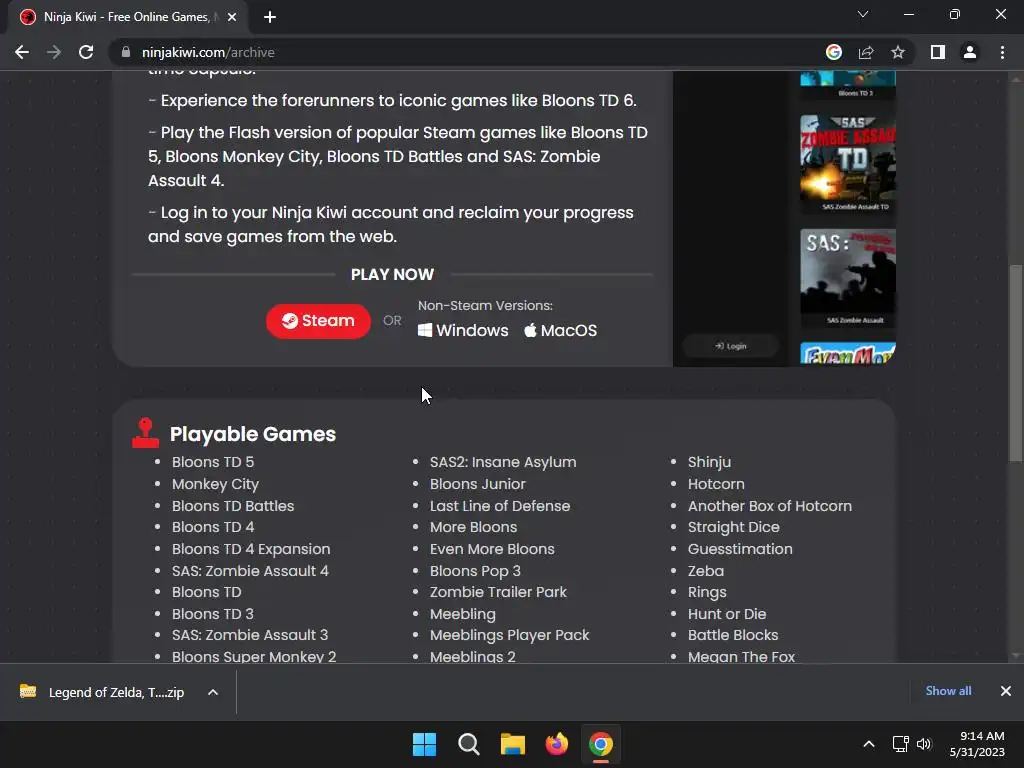Click the browser forward arrow
Viewport: 1024px width, 768px height.
54,52
